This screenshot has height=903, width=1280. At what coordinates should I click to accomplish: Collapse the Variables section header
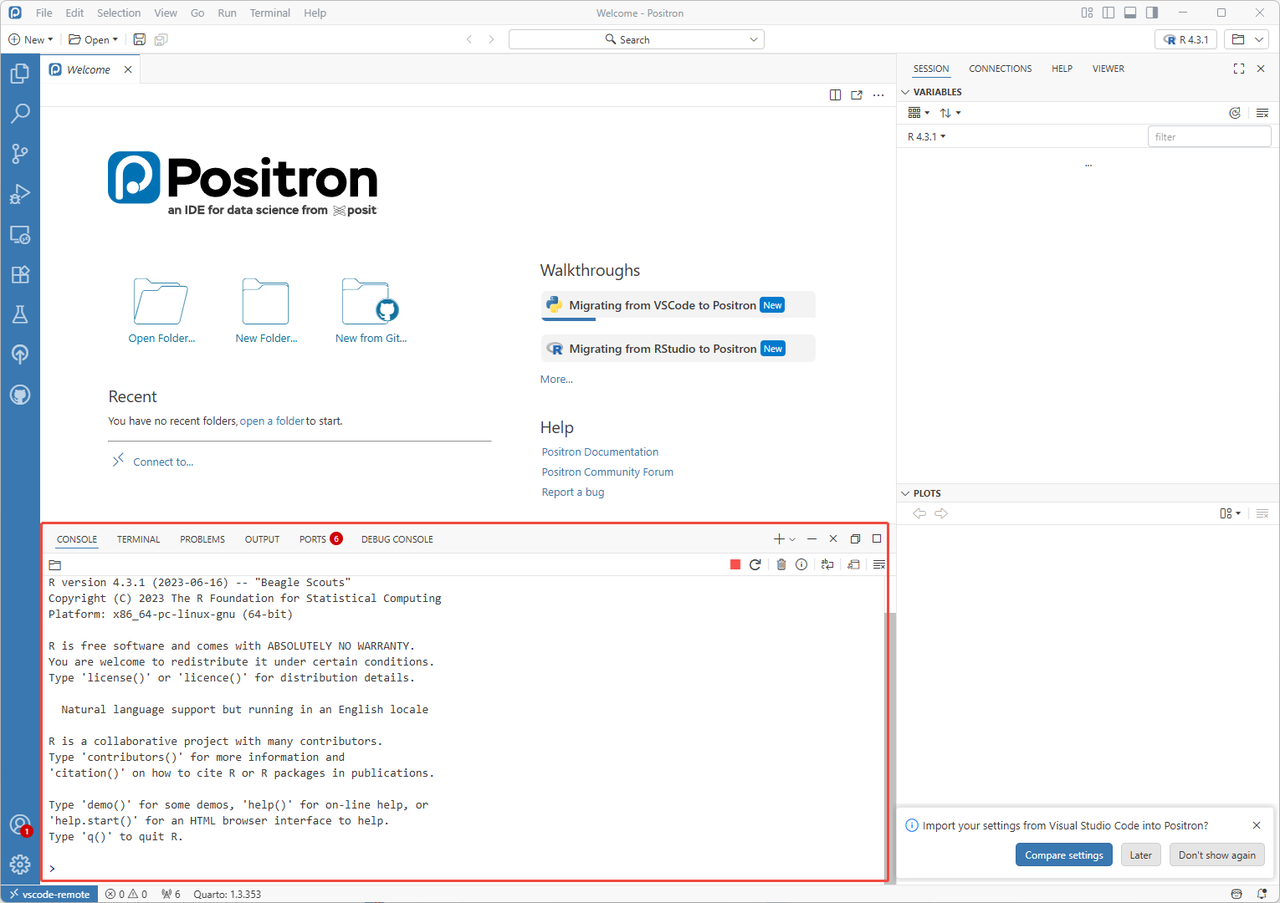(x=937, y=91)
